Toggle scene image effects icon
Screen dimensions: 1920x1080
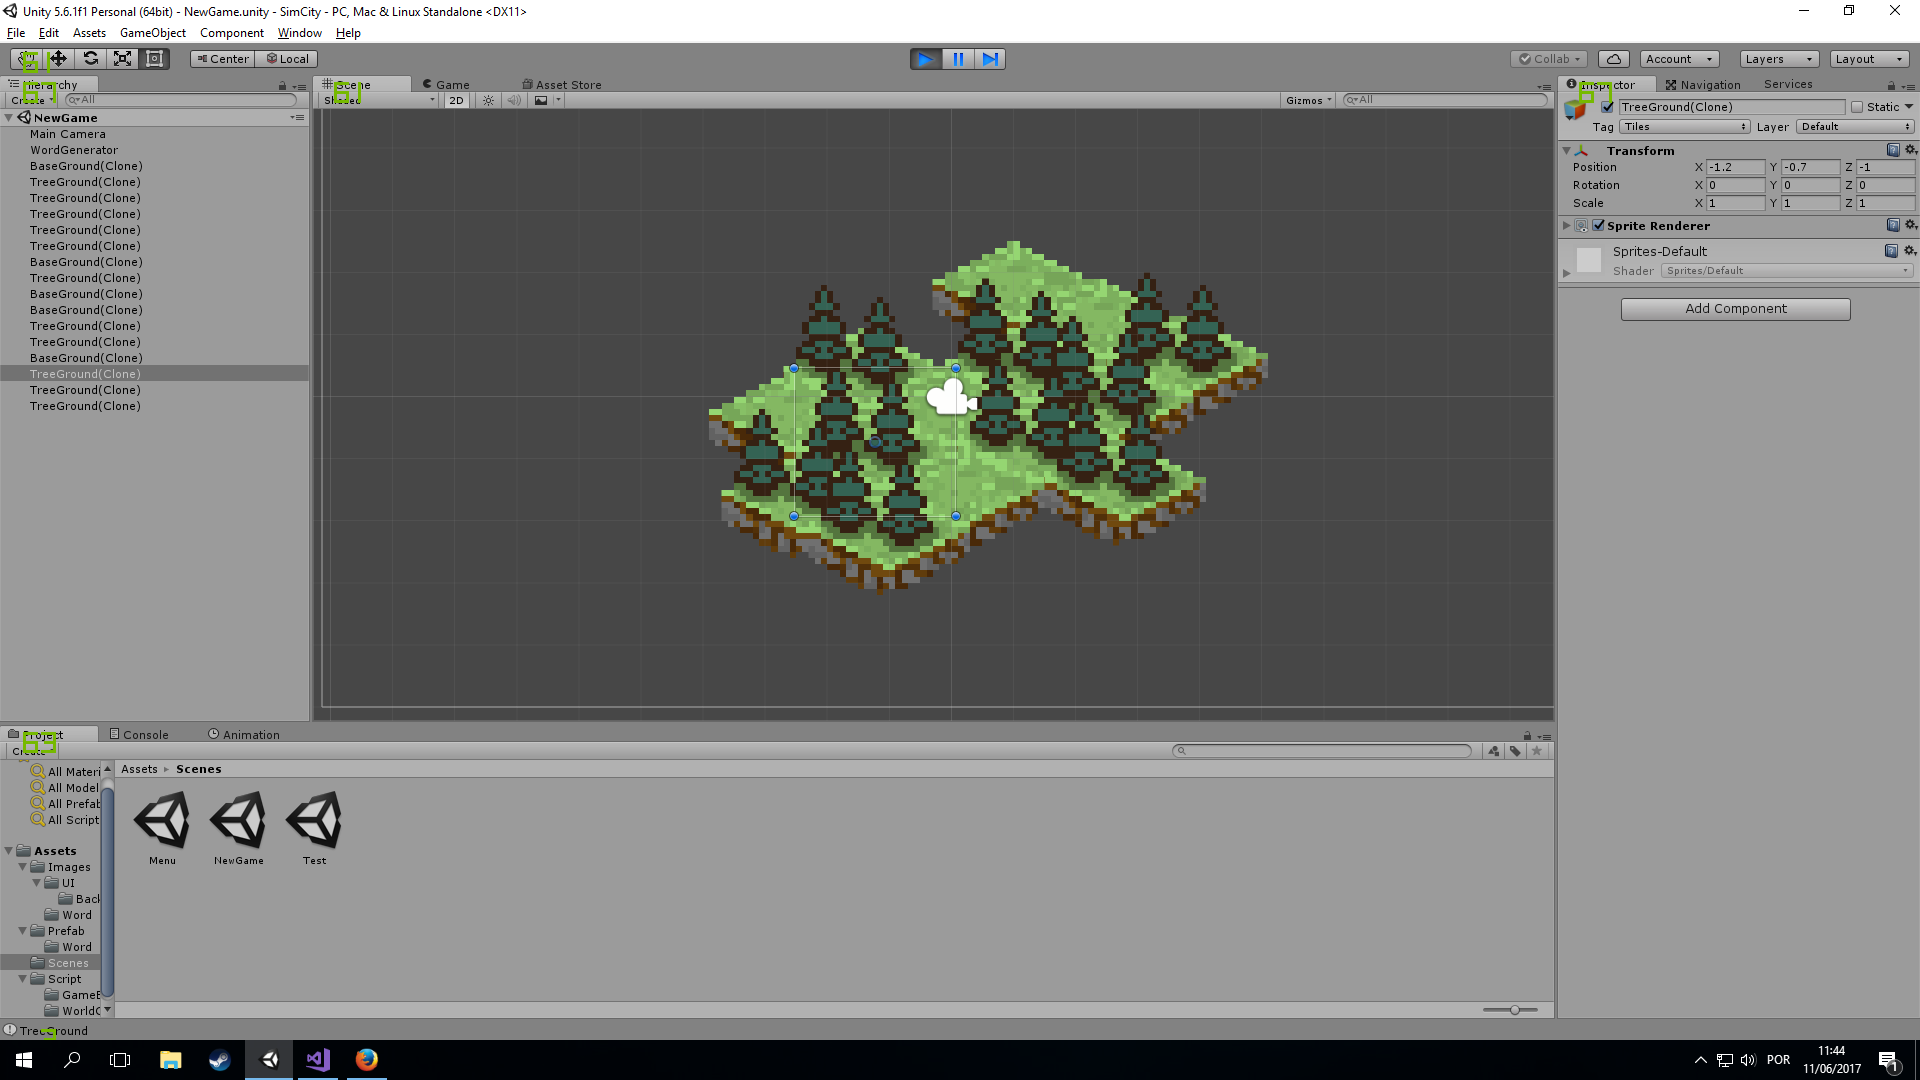point(541,100)
